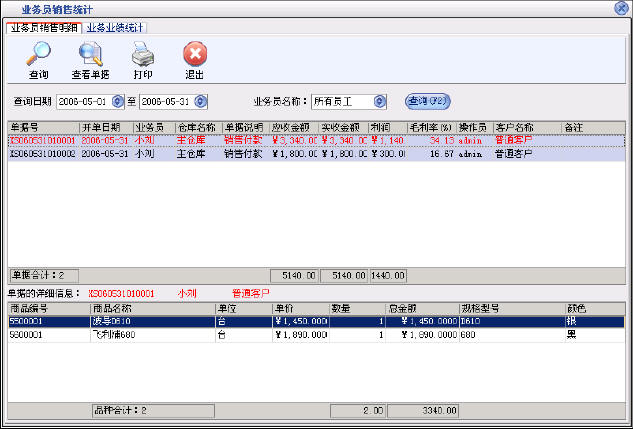Sort by 客户名称 column header

[x=514, y=128]
